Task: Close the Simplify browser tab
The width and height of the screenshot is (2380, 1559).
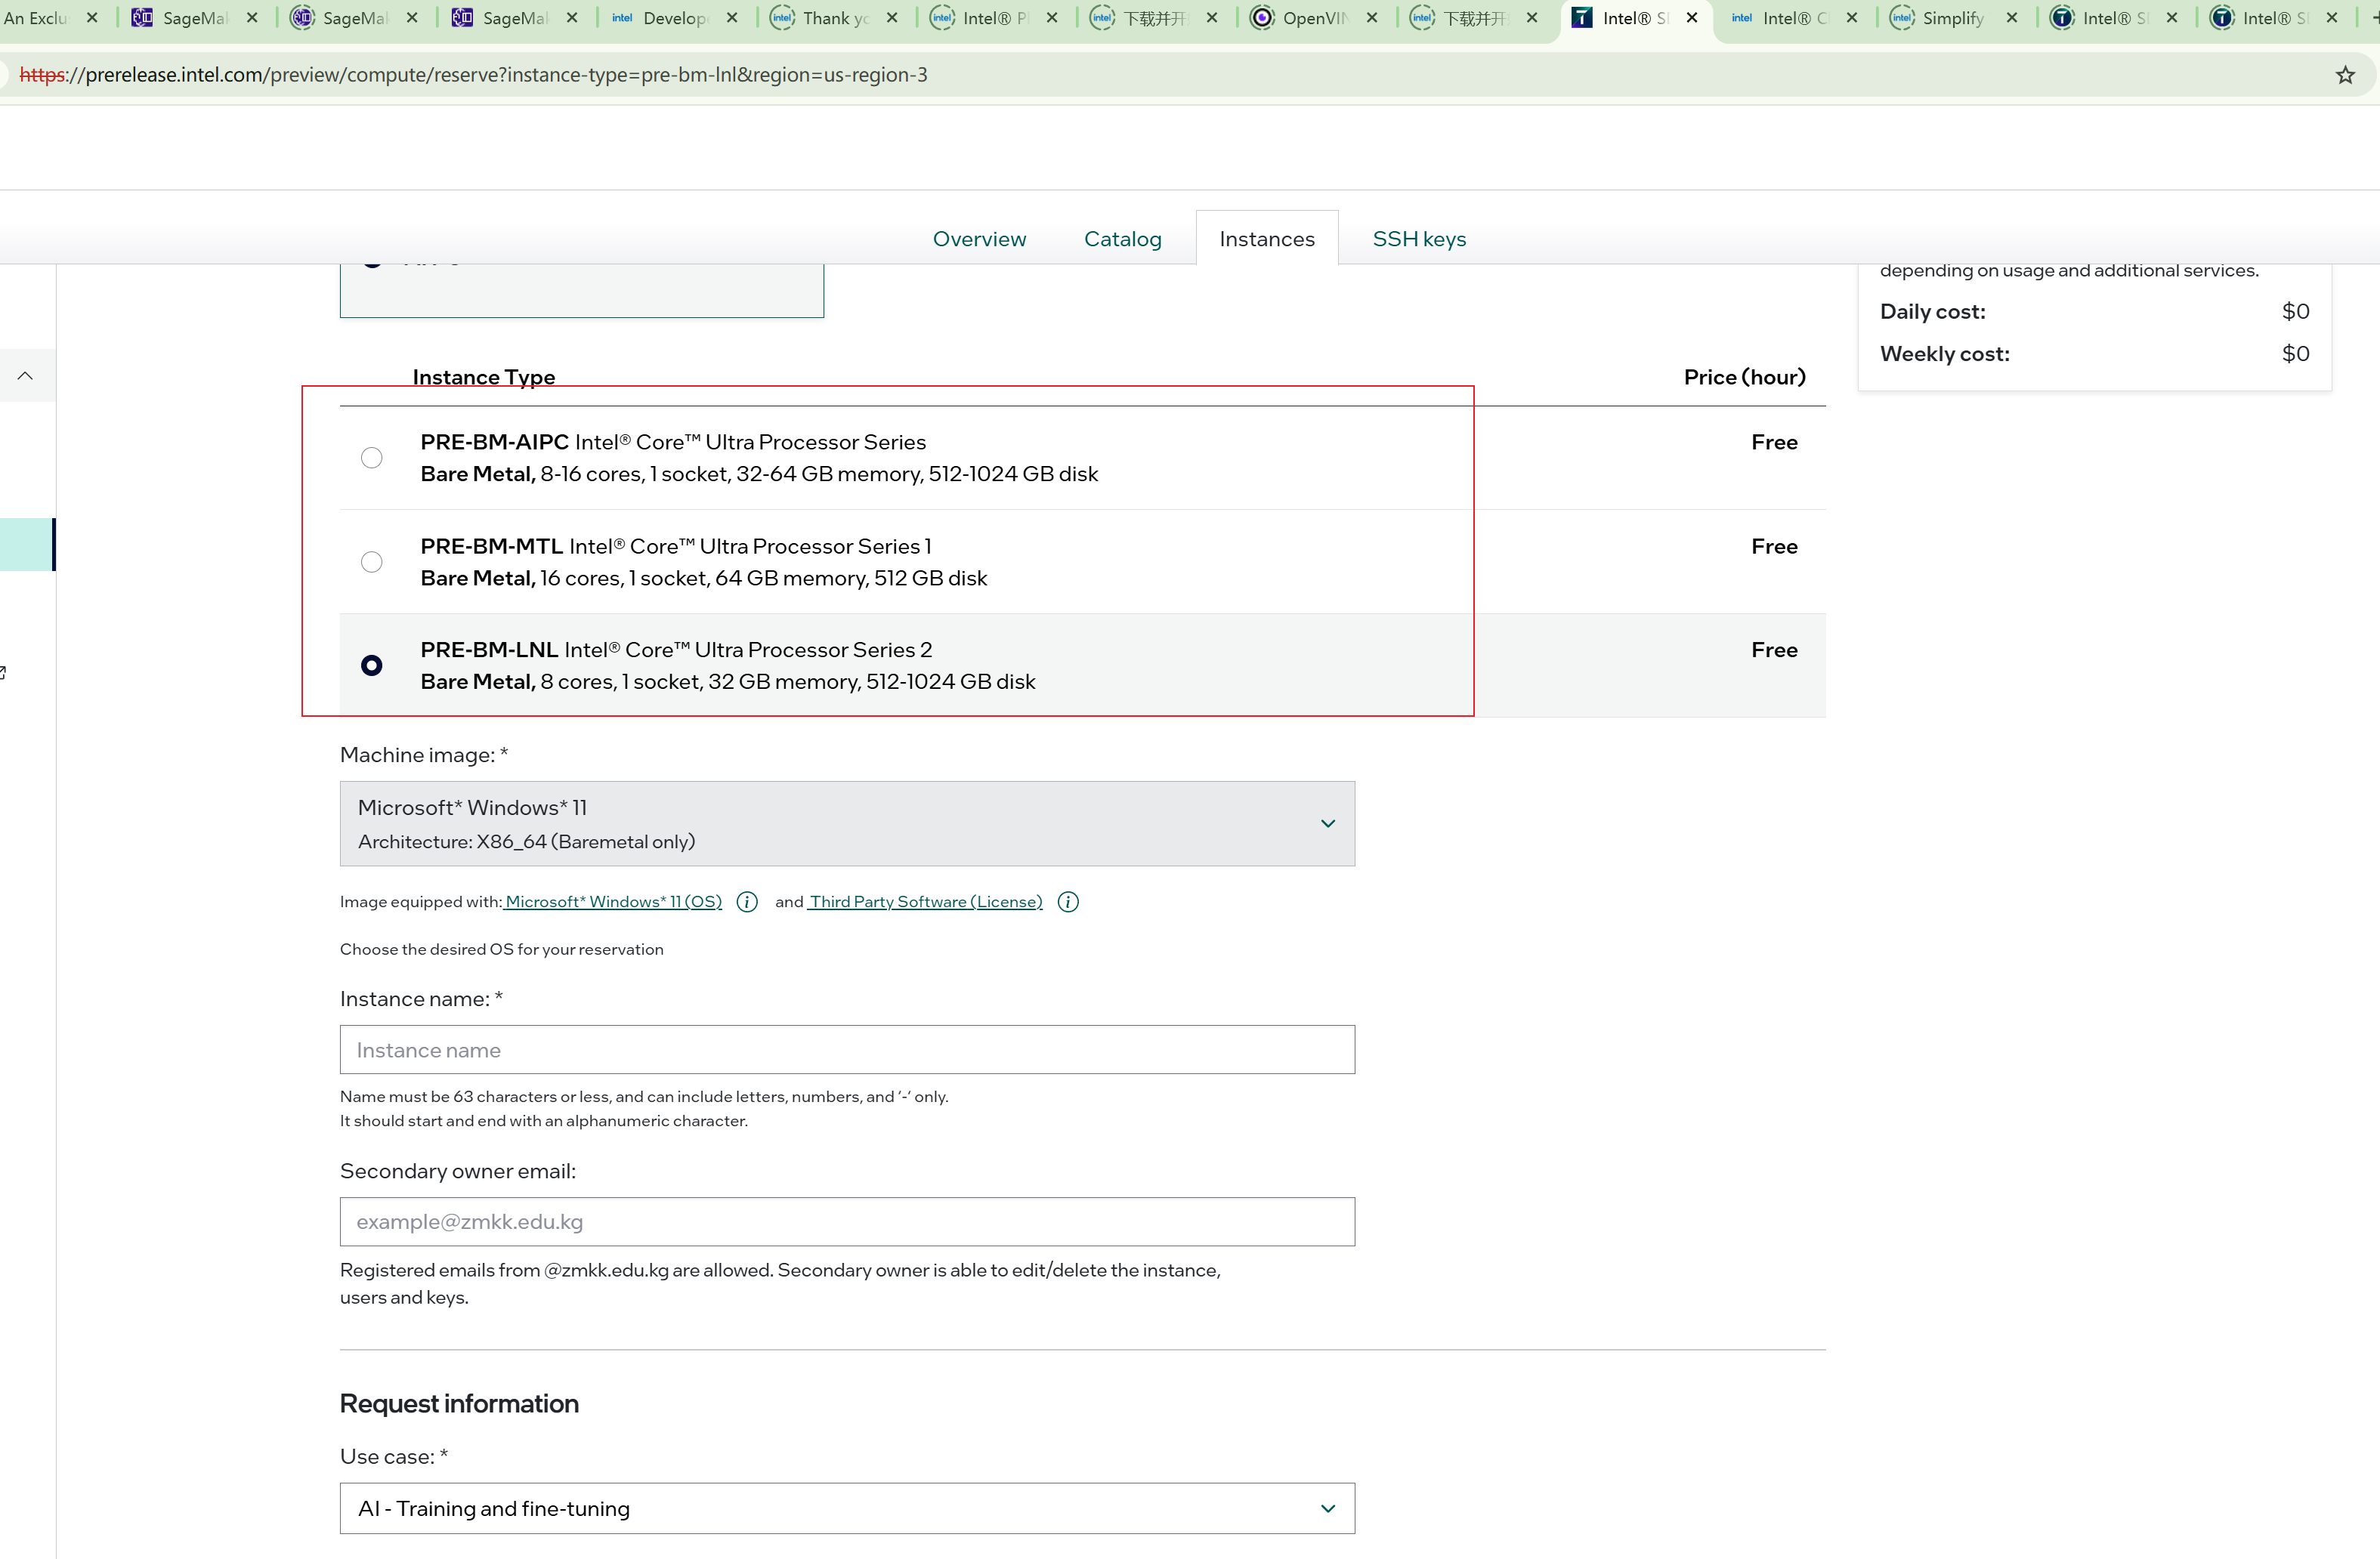Action: coord(2011,18)
